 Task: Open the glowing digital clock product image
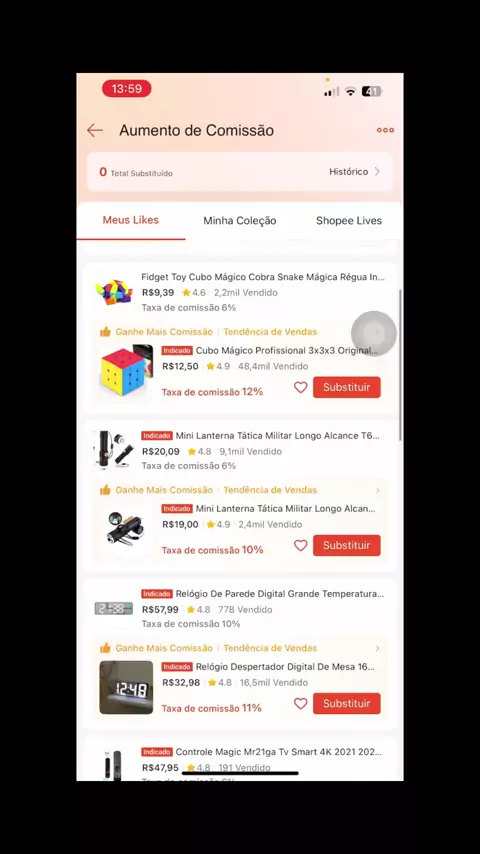(126, 687)
